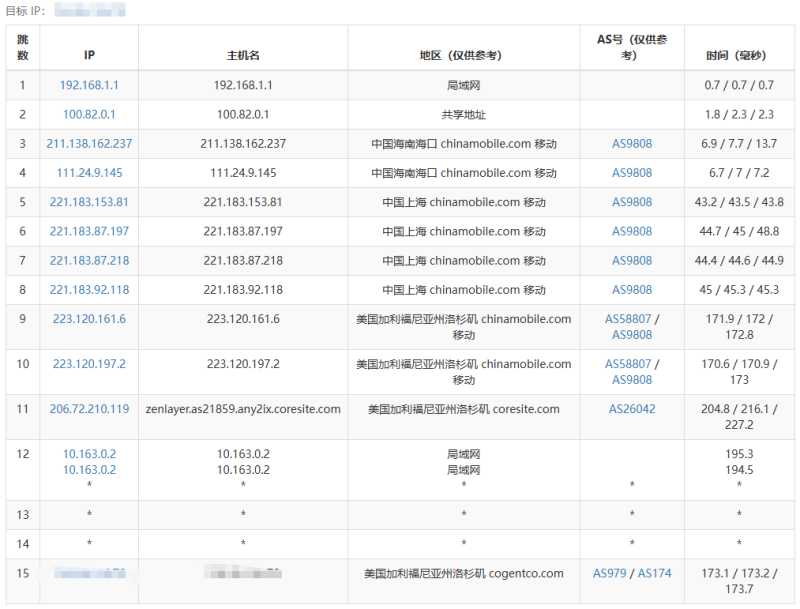Select time cell 44.7 / 45 / 48.8
Viewport: 800px width, 609px height.
[739, 232]
